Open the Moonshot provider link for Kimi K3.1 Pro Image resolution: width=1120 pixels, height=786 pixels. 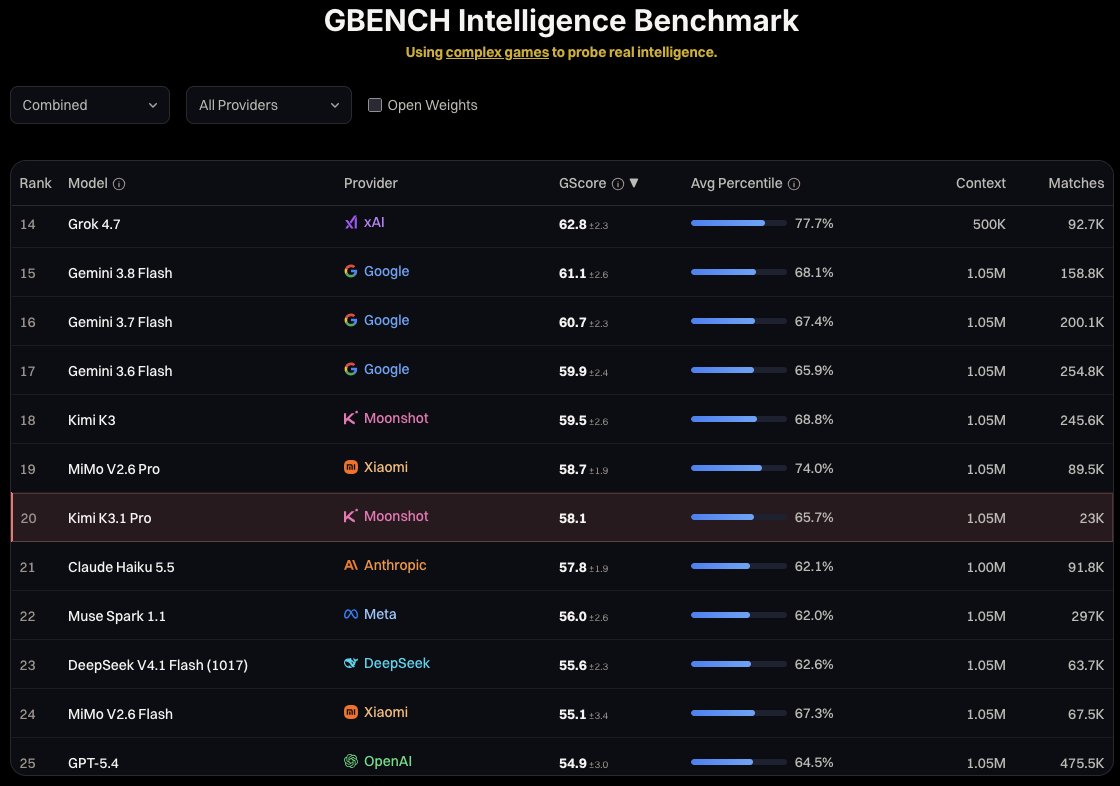(x=396, y=516)
